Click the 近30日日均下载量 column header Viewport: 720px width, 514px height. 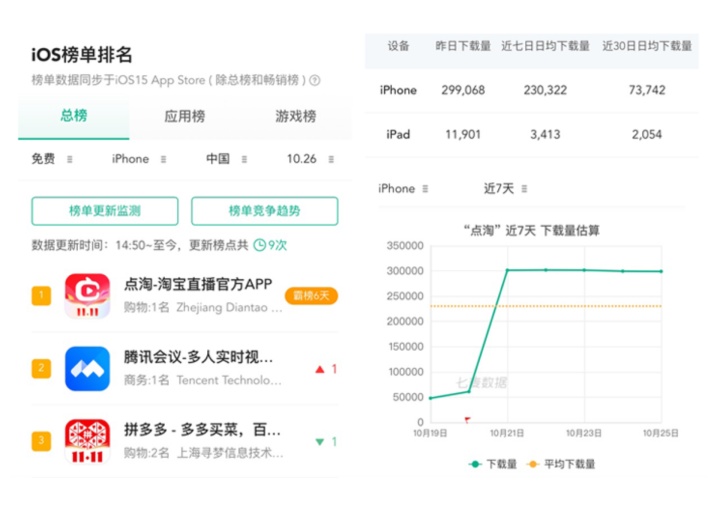[647, 46]
